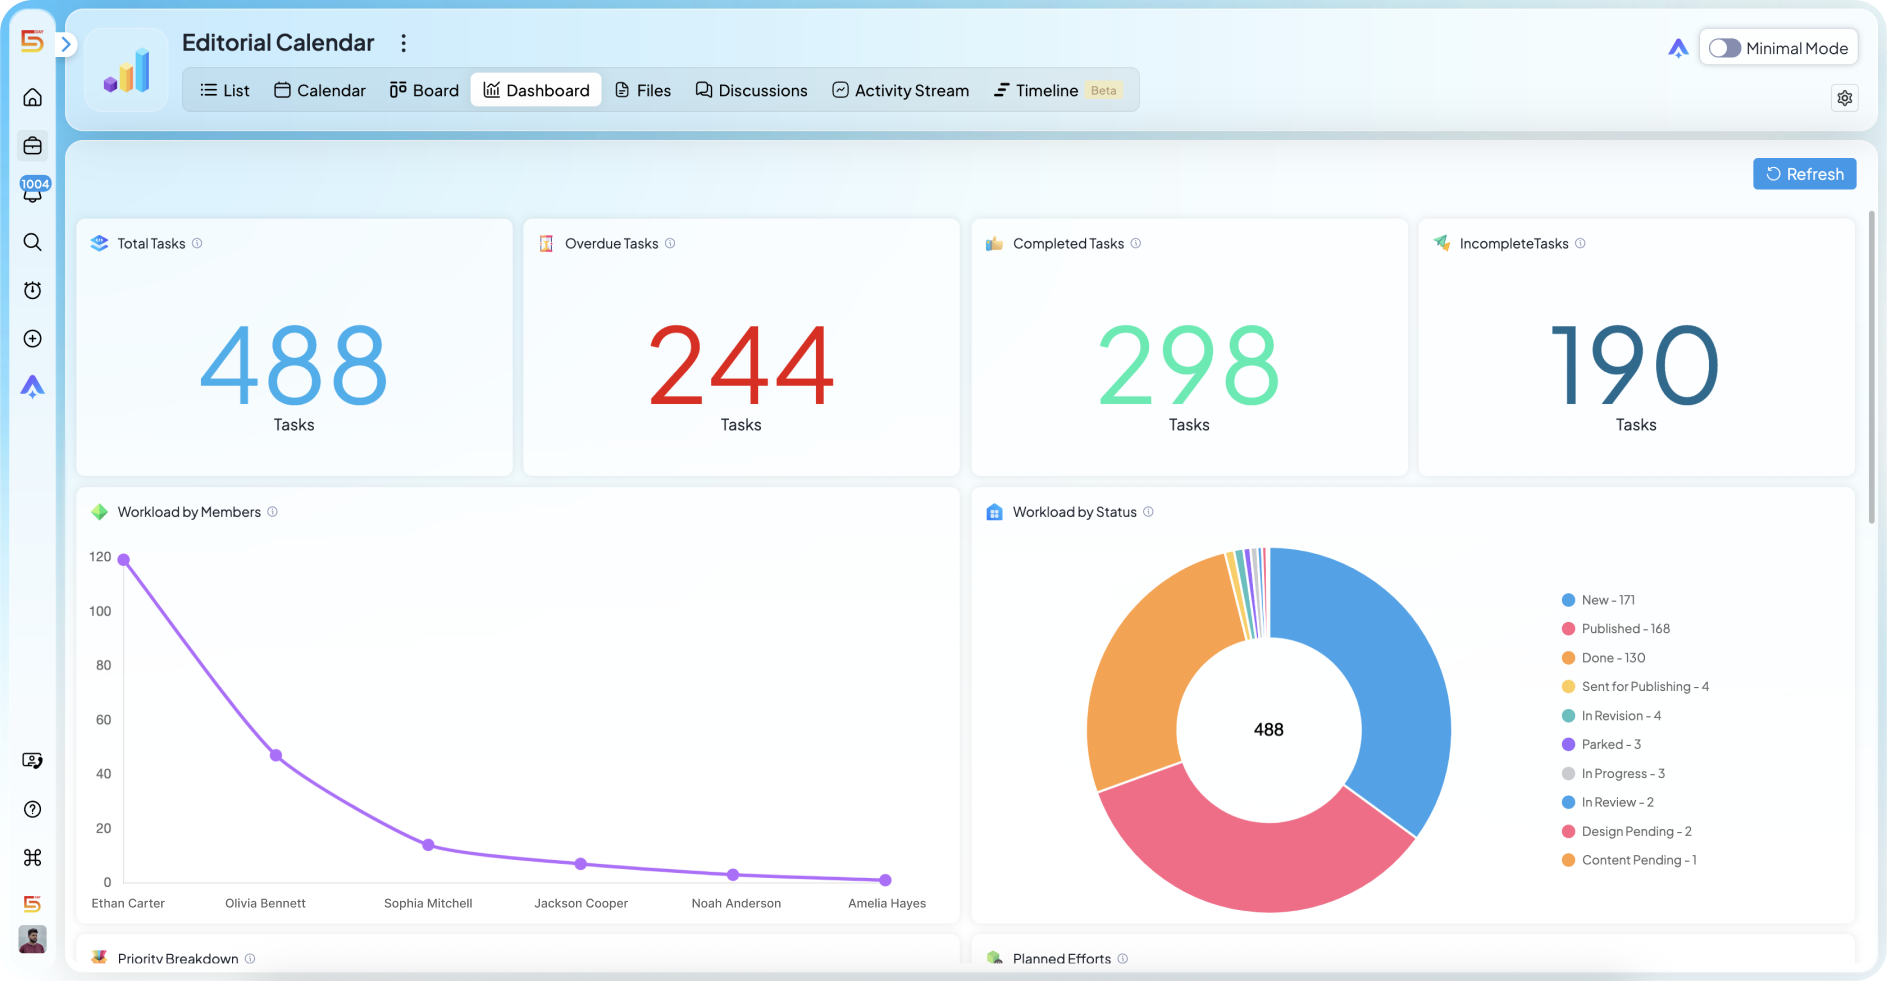Click the Jackson Cooper data point on chart
This screenshot has width=1887, height=981.
(x=581, y=864)
